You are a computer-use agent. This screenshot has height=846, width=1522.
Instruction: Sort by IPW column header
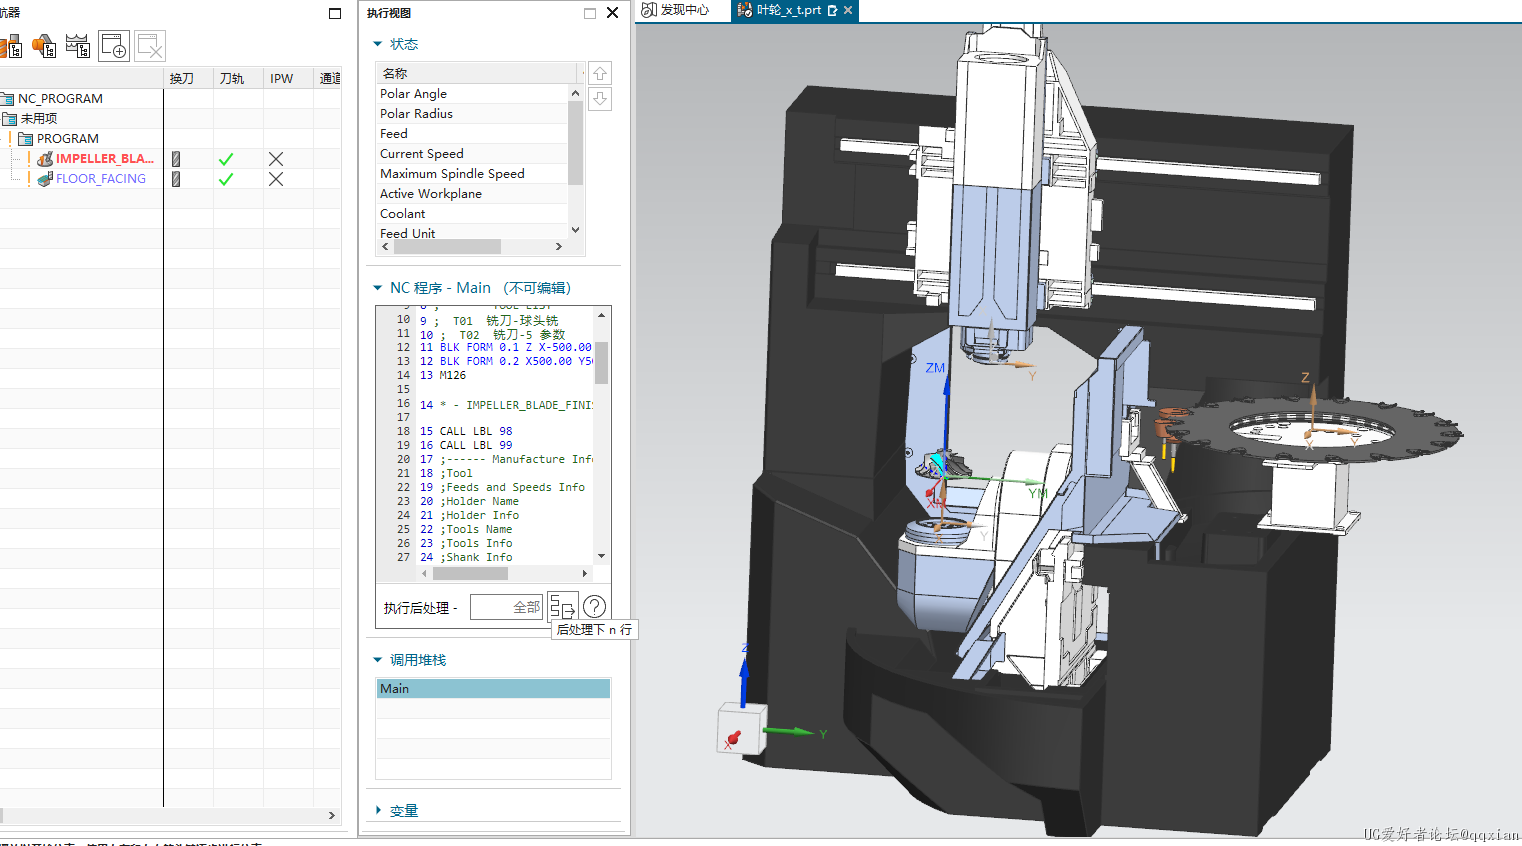[x=288, y=78]
